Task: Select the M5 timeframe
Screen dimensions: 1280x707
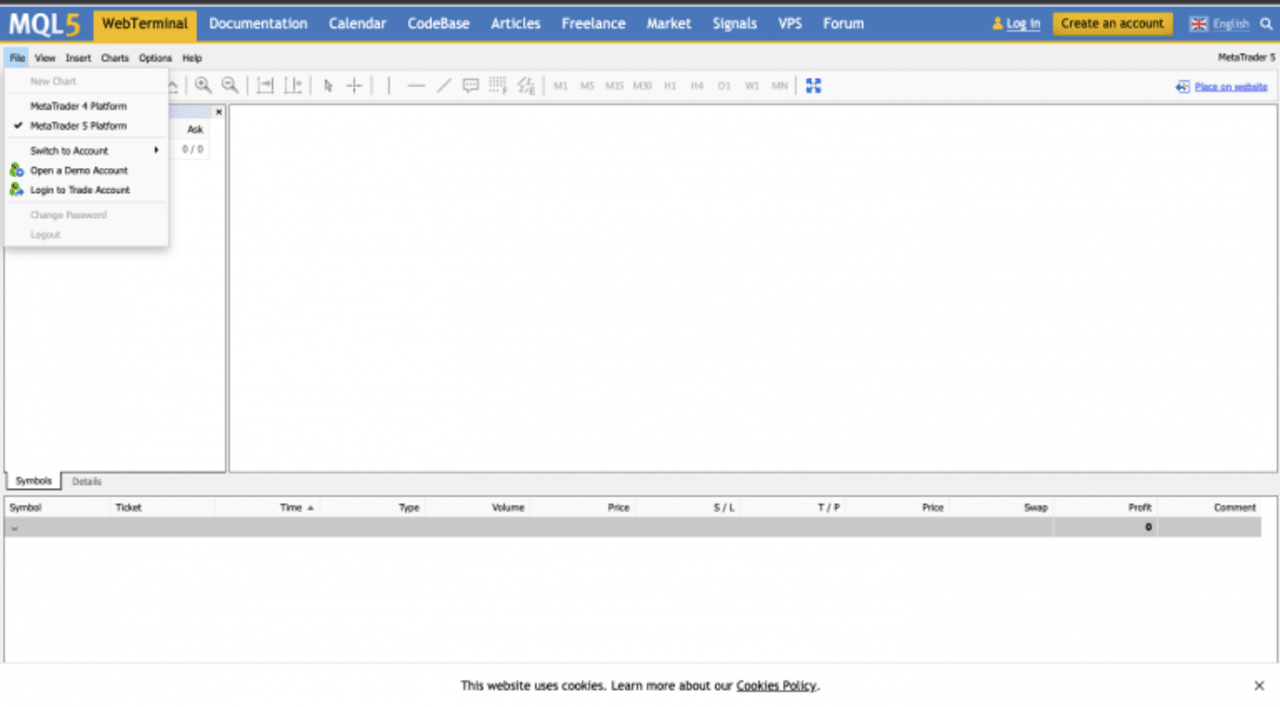Action: point(587,86)
